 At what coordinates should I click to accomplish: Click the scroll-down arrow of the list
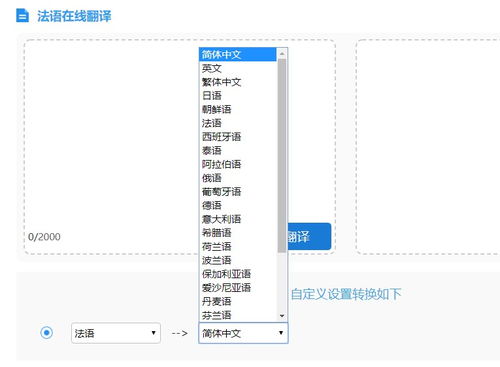pos(282,316)
